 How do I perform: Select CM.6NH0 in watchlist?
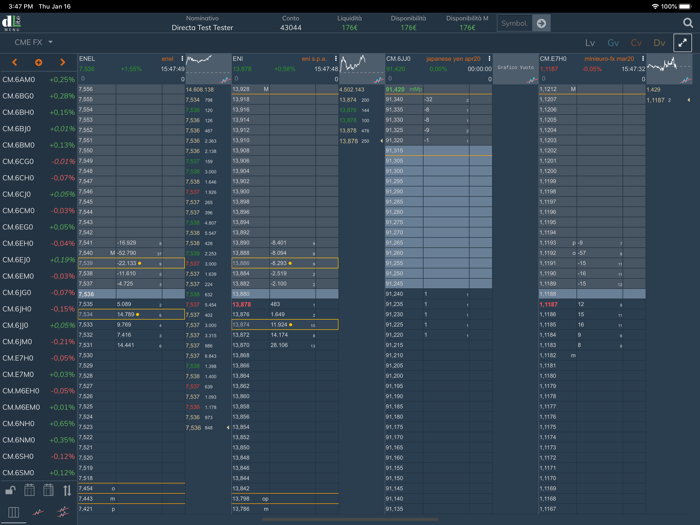point(38,424)
